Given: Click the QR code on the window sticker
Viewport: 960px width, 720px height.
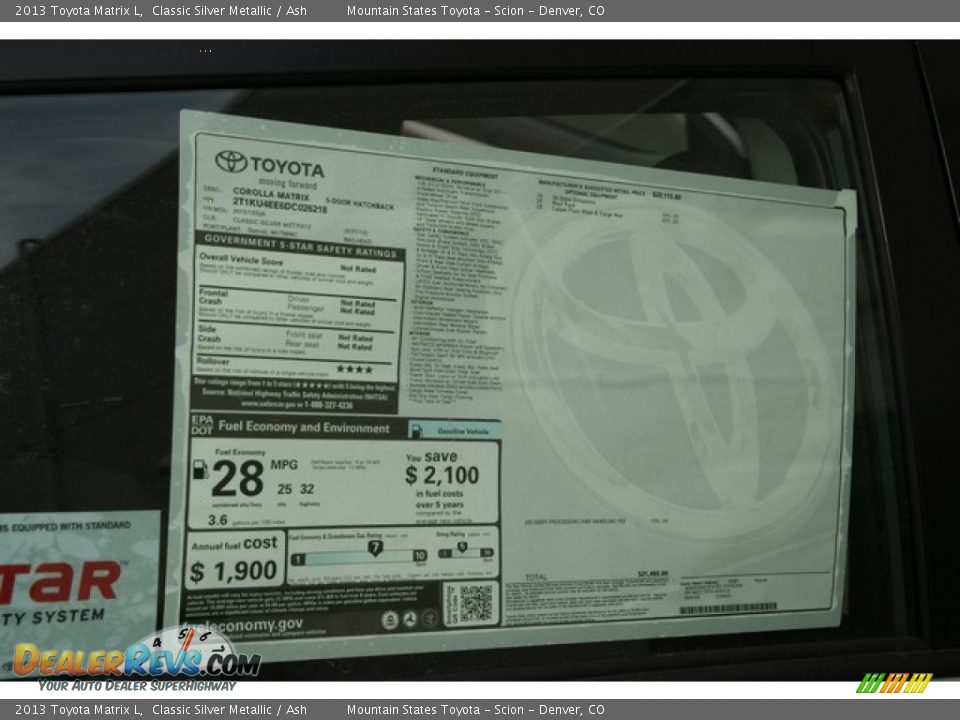Looking at the screenshot, I should coord(476,604).
